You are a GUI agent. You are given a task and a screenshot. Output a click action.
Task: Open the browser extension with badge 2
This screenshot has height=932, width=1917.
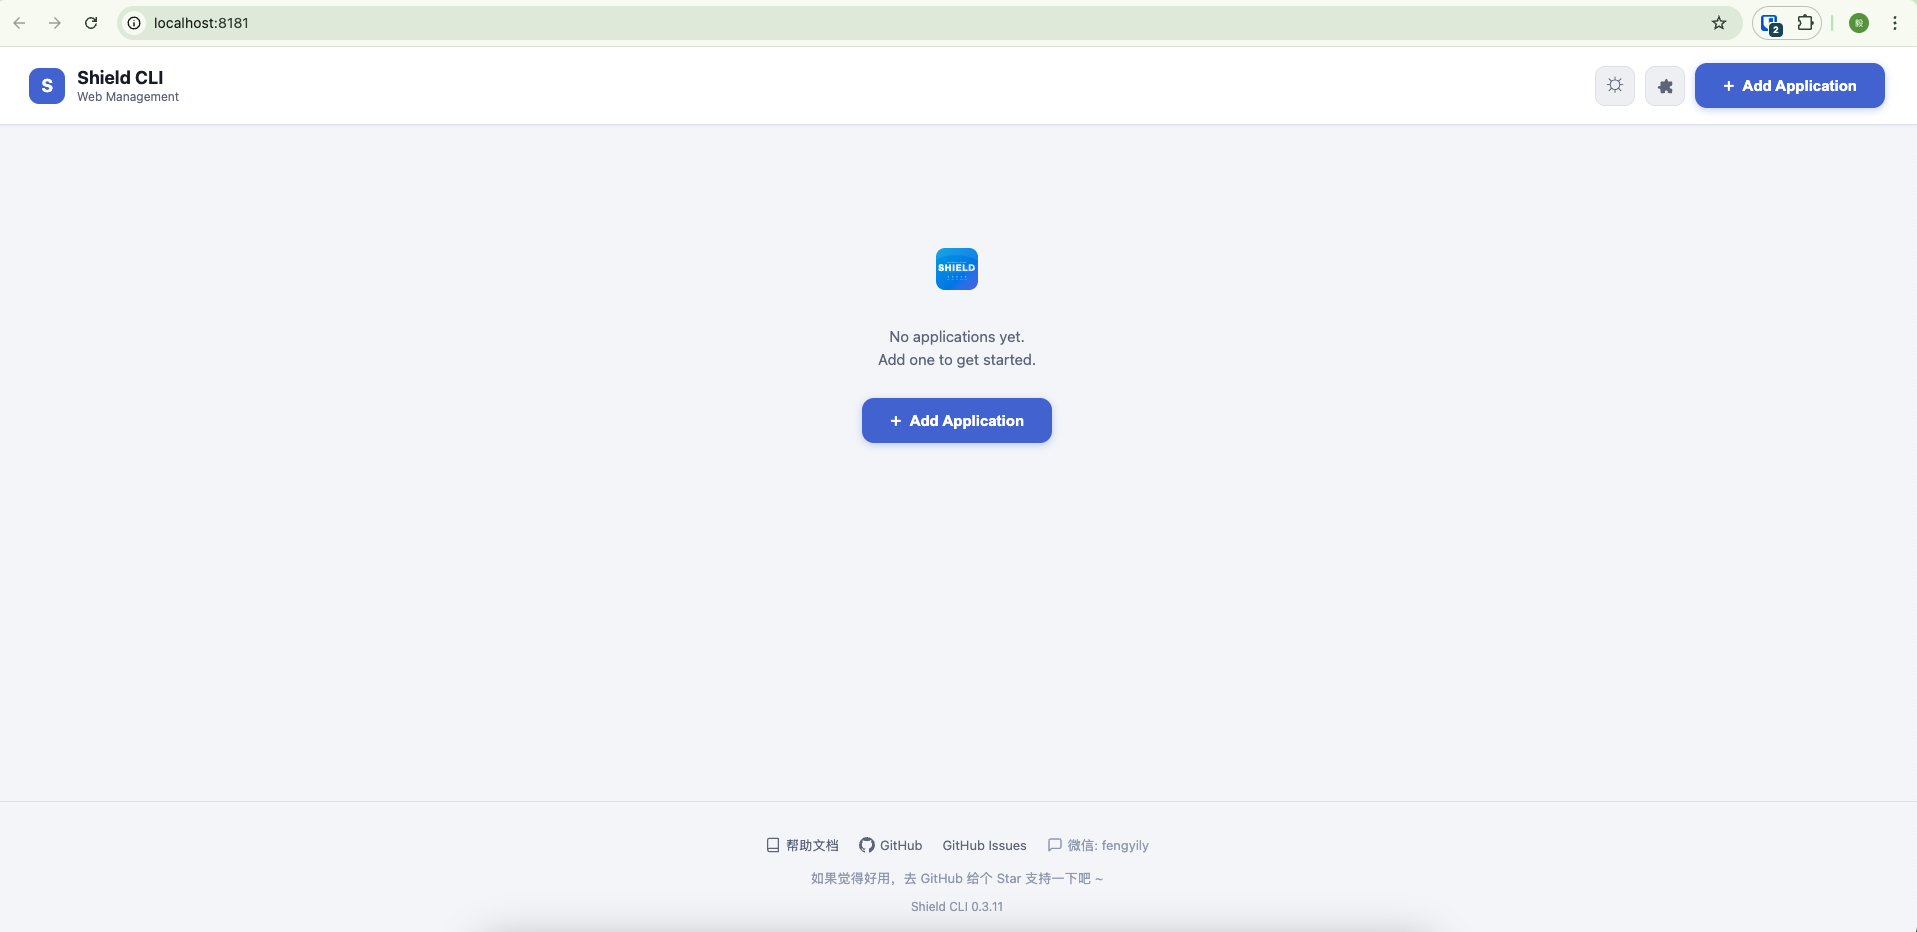coord(1770,24)
